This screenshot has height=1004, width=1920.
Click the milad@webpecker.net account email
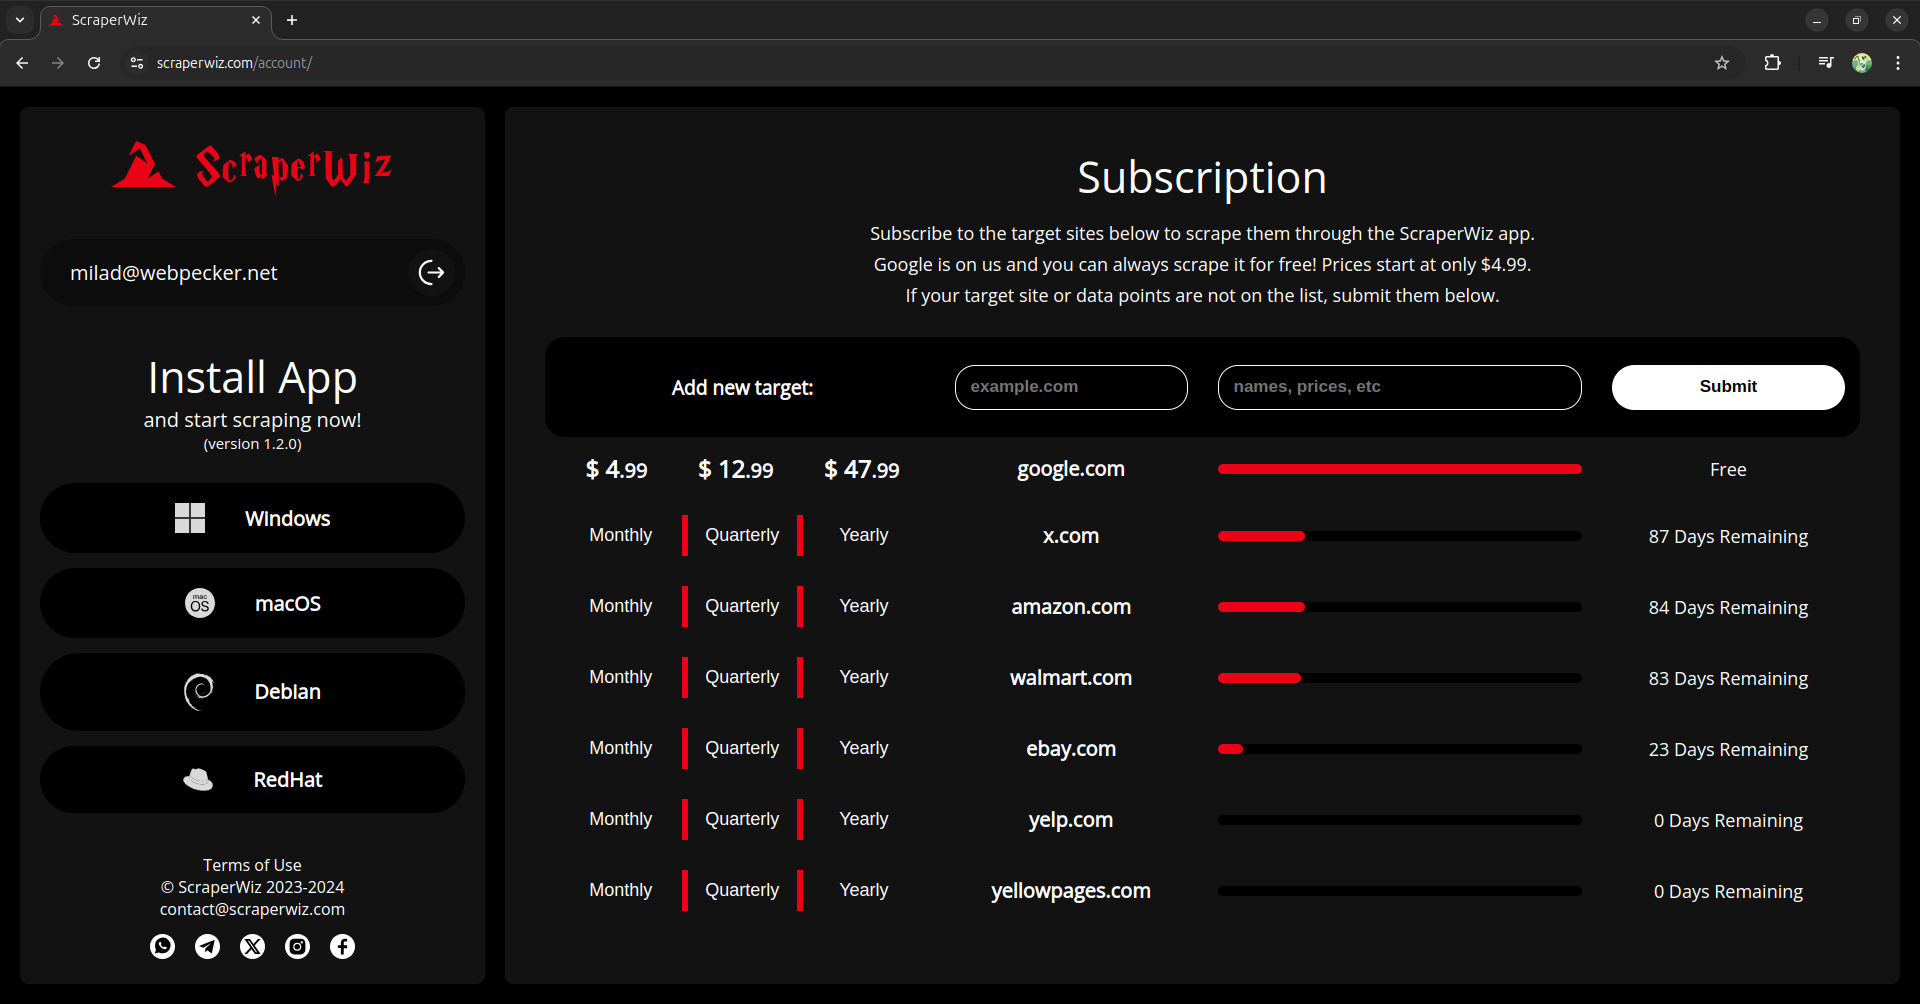click(x=174, y=273)
